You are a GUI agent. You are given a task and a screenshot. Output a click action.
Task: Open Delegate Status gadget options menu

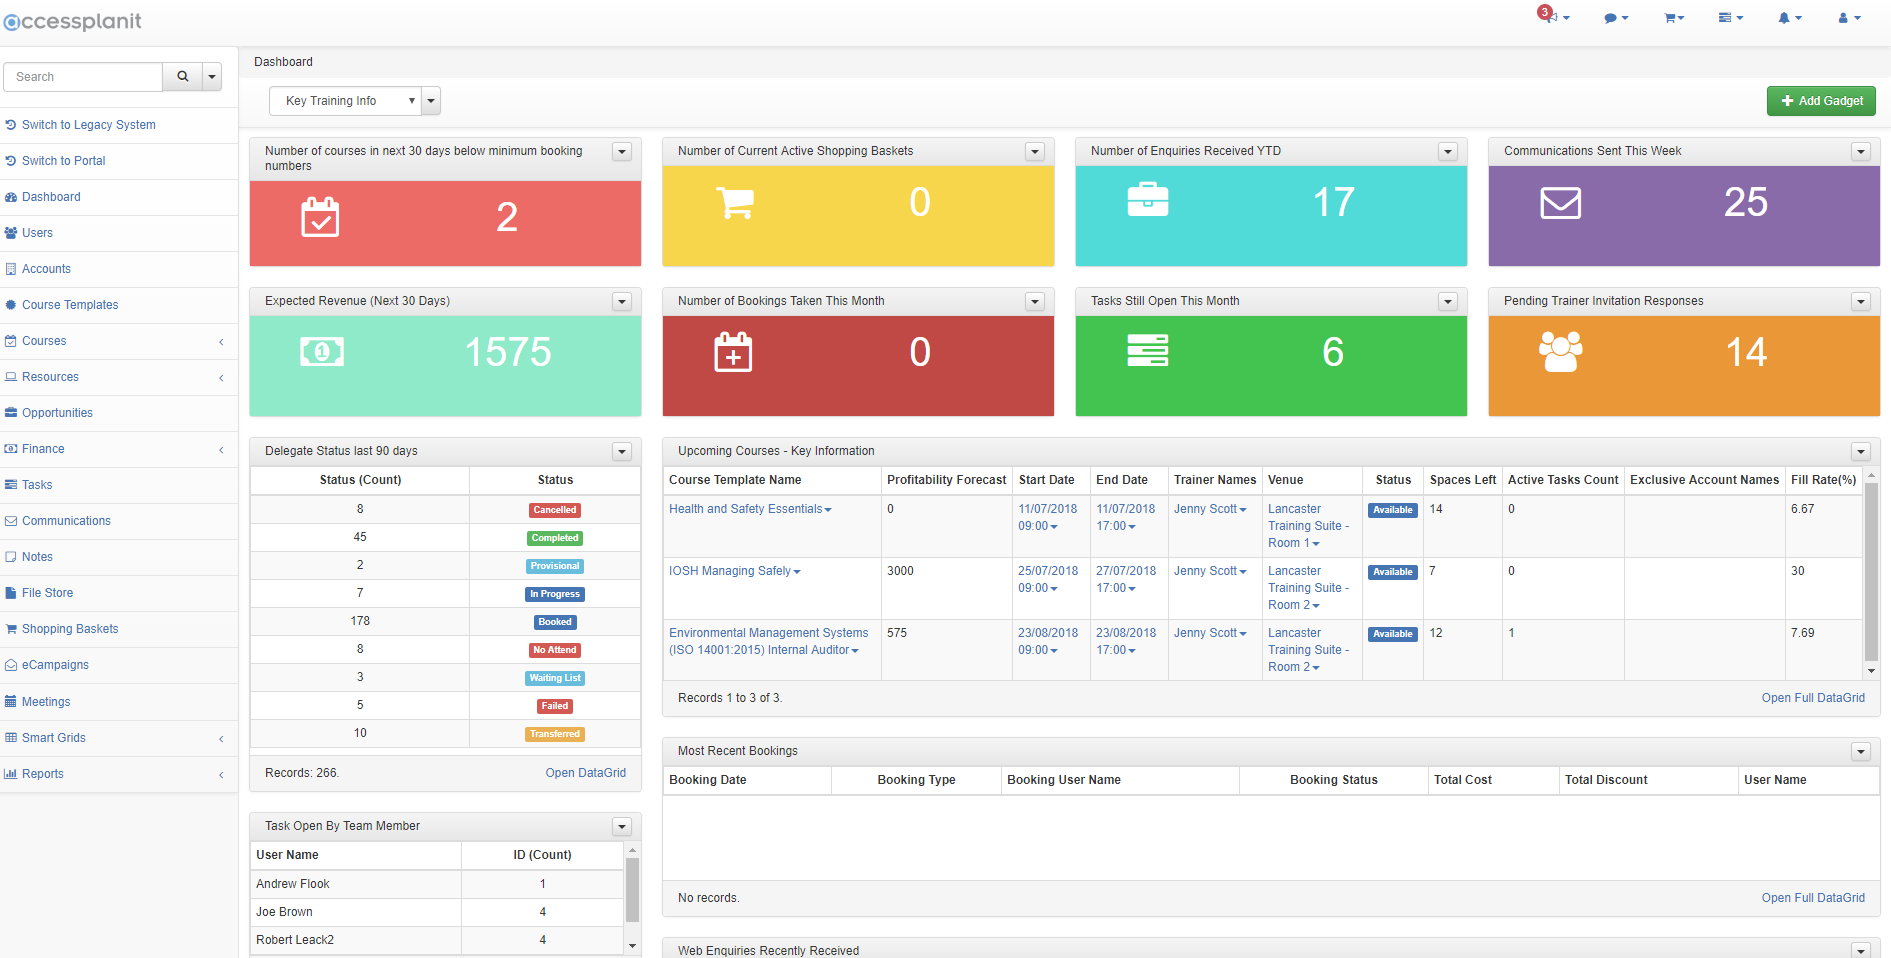(621, 452)
